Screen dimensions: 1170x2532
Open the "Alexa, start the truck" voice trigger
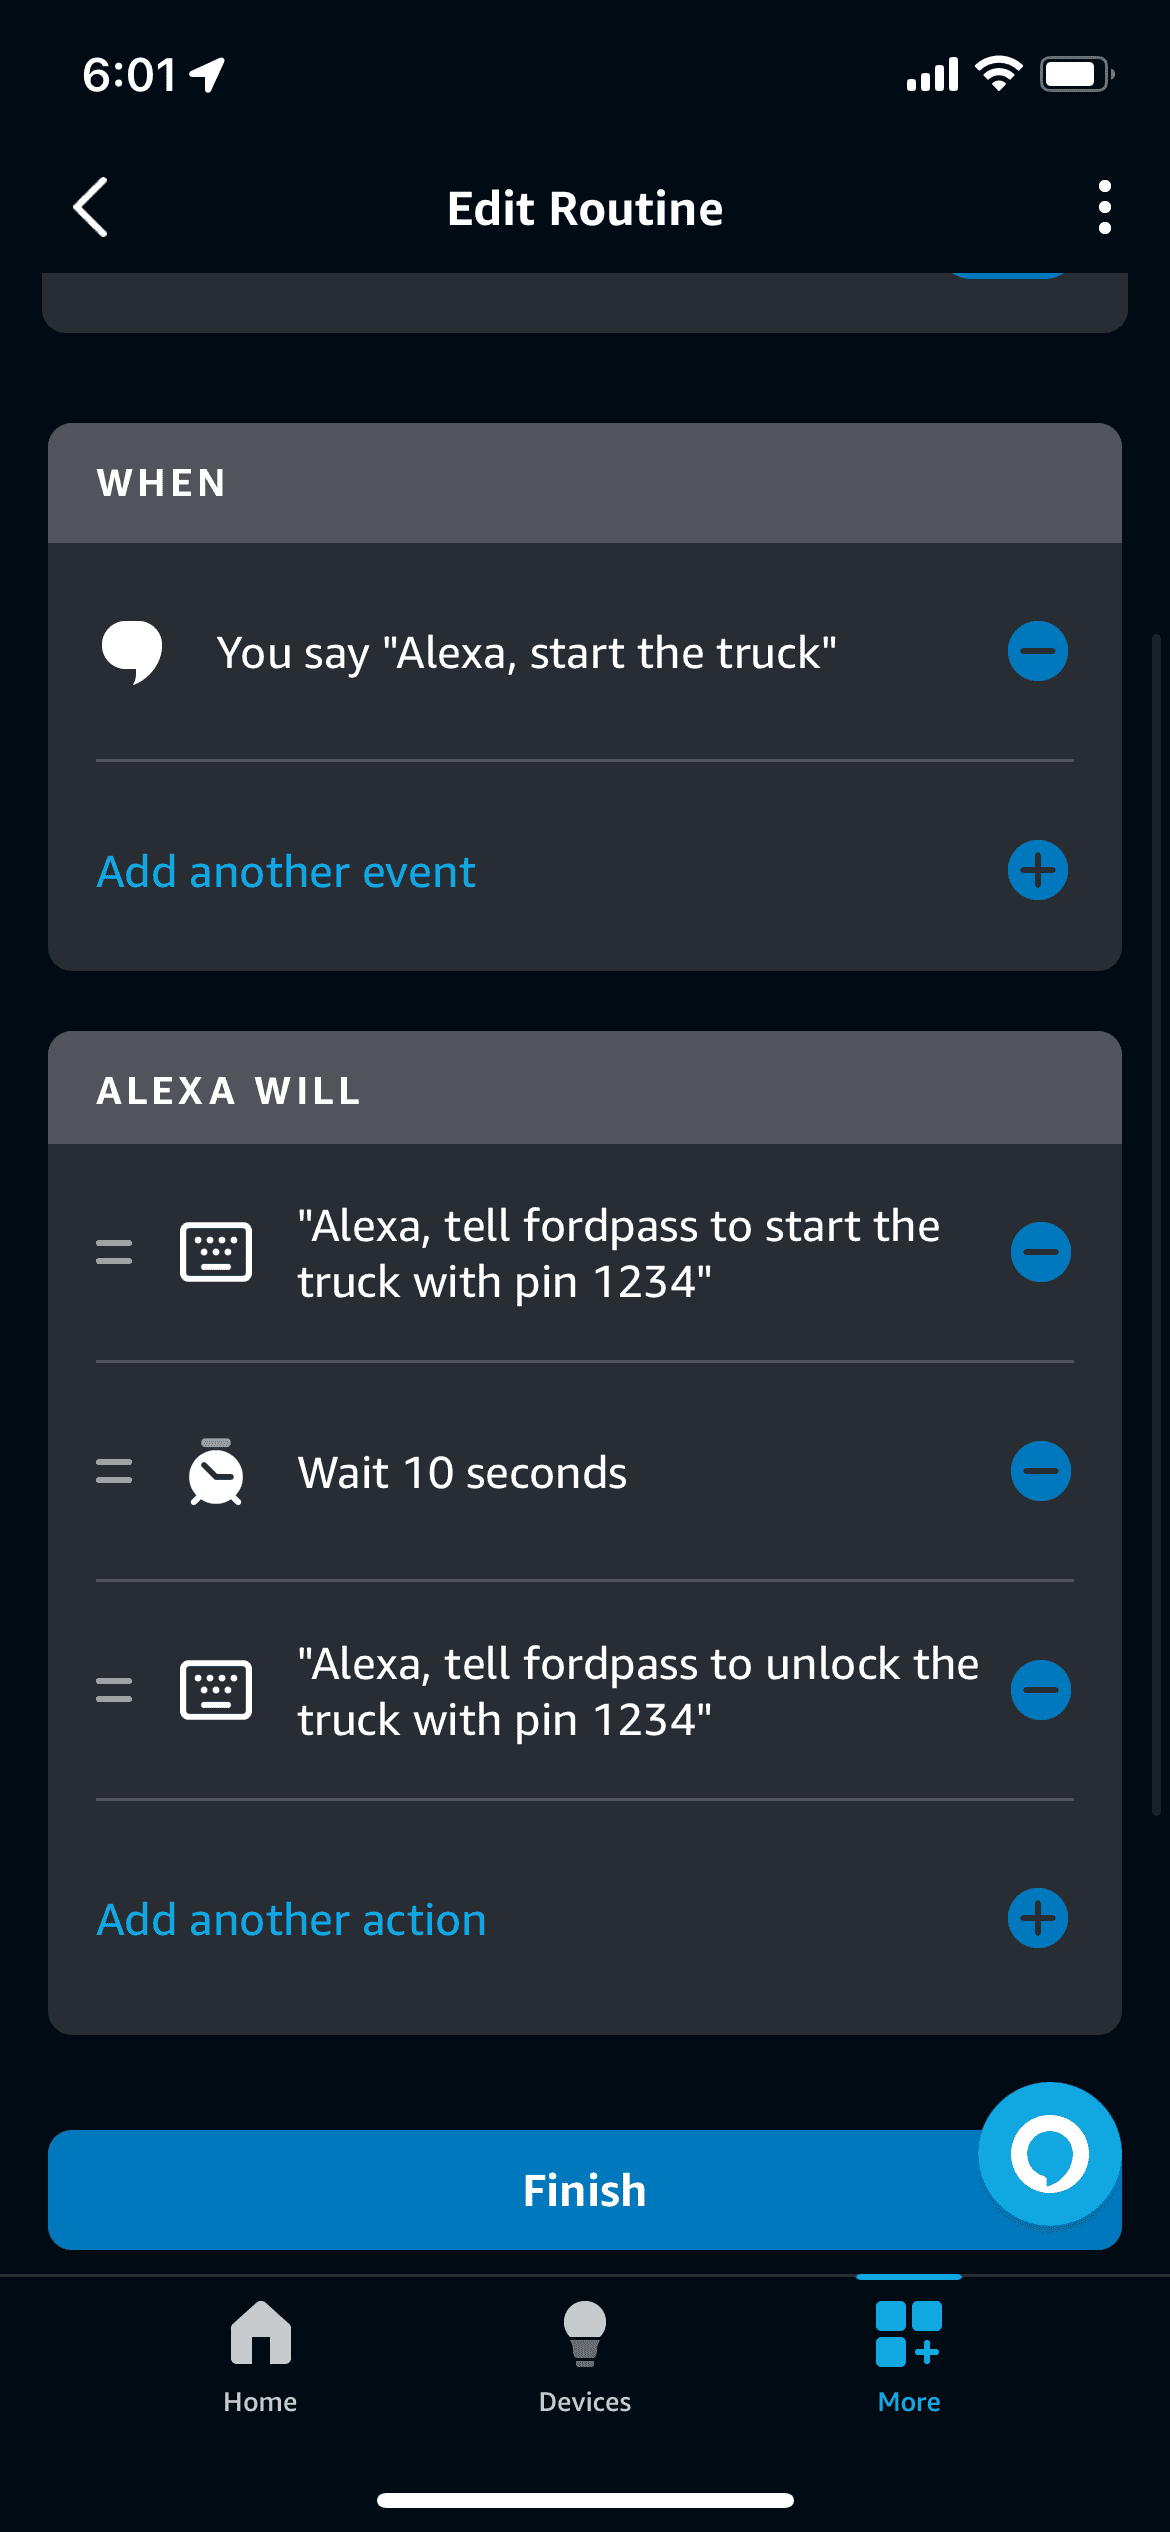(x=526, y=653)
